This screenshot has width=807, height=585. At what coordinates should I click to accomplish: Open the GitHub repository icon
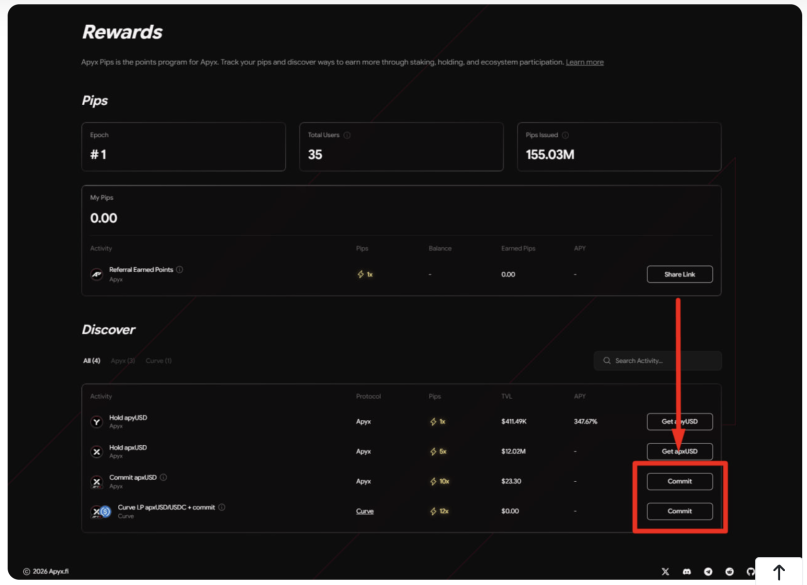tap(750, 571)
